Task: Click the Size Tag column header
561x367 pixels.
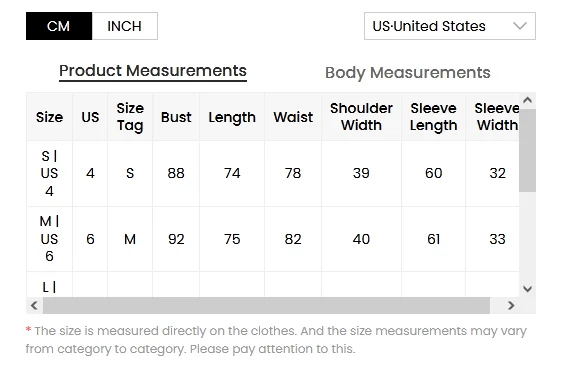Action: (130, 117)
